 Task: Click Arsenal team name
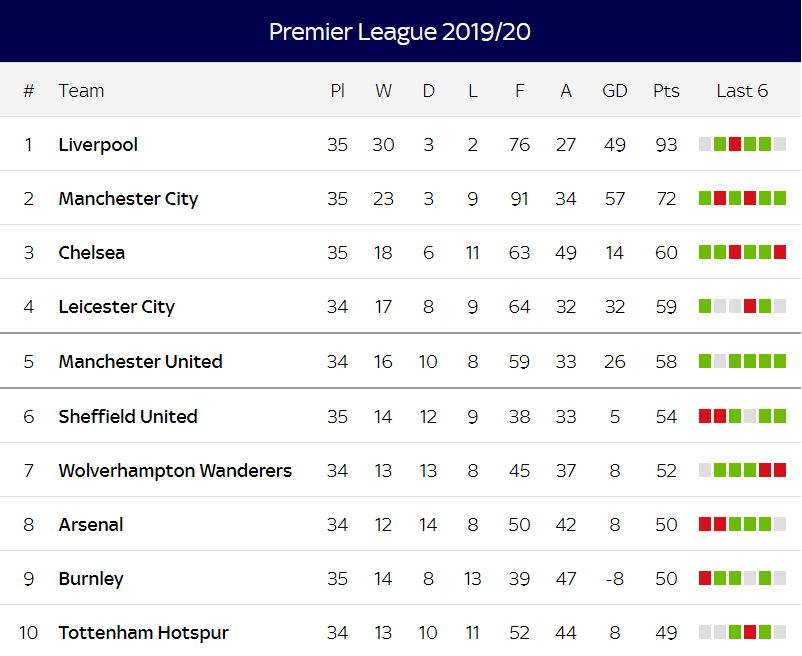coord(91,525)
